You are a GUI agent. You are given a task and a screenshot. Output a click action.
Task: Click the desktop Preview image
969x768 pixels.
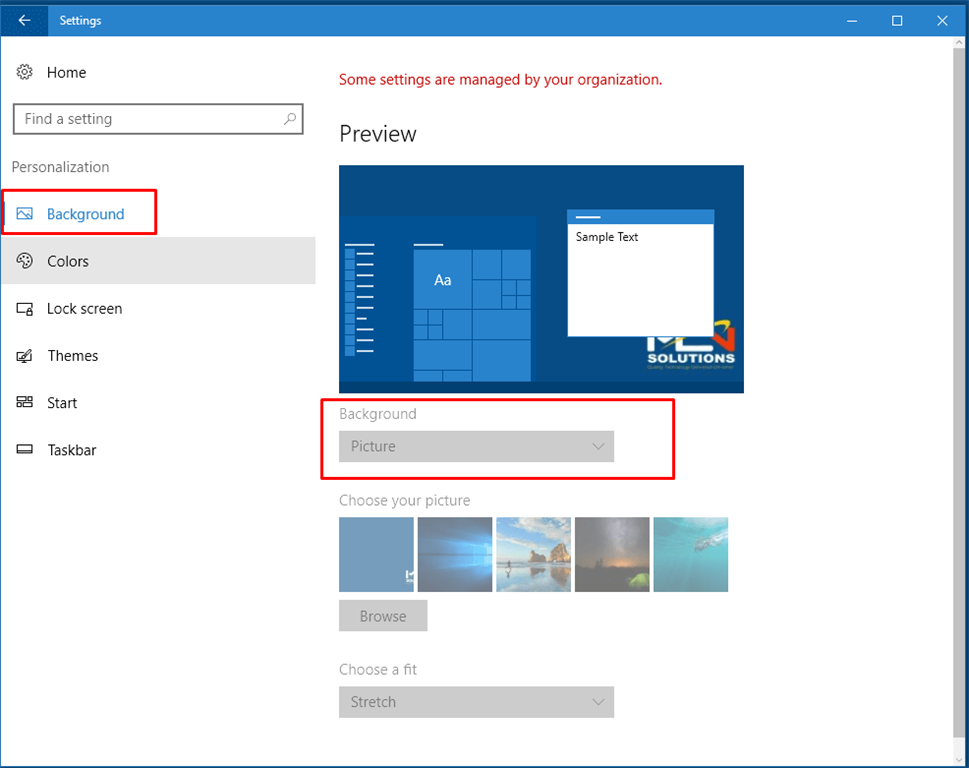click(x=541, y=279)
